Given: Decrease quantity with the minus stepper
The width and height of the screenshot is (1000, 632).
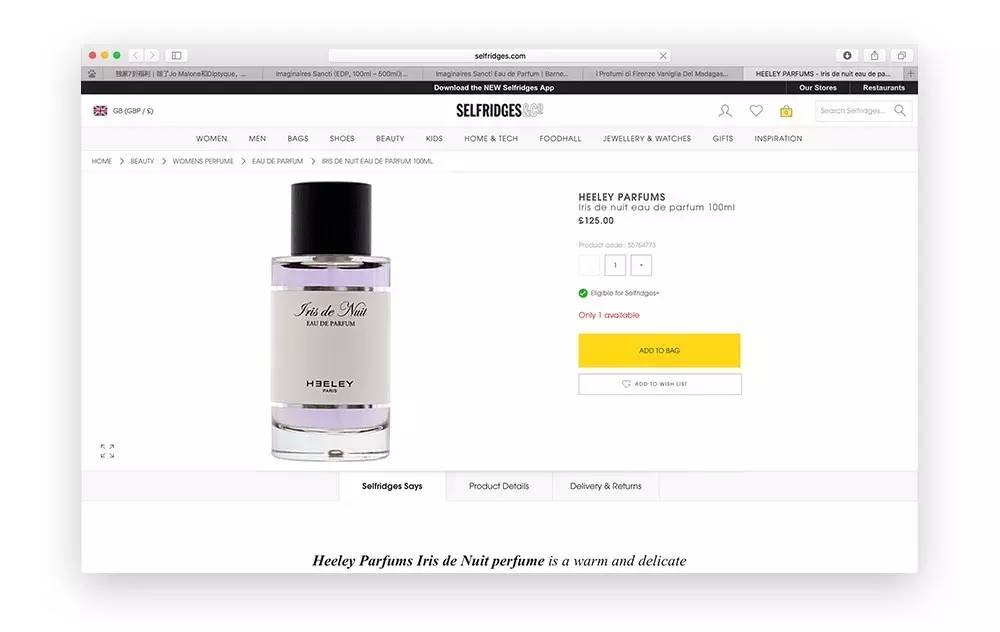Looking at the screenshot, I should point(589,265).
